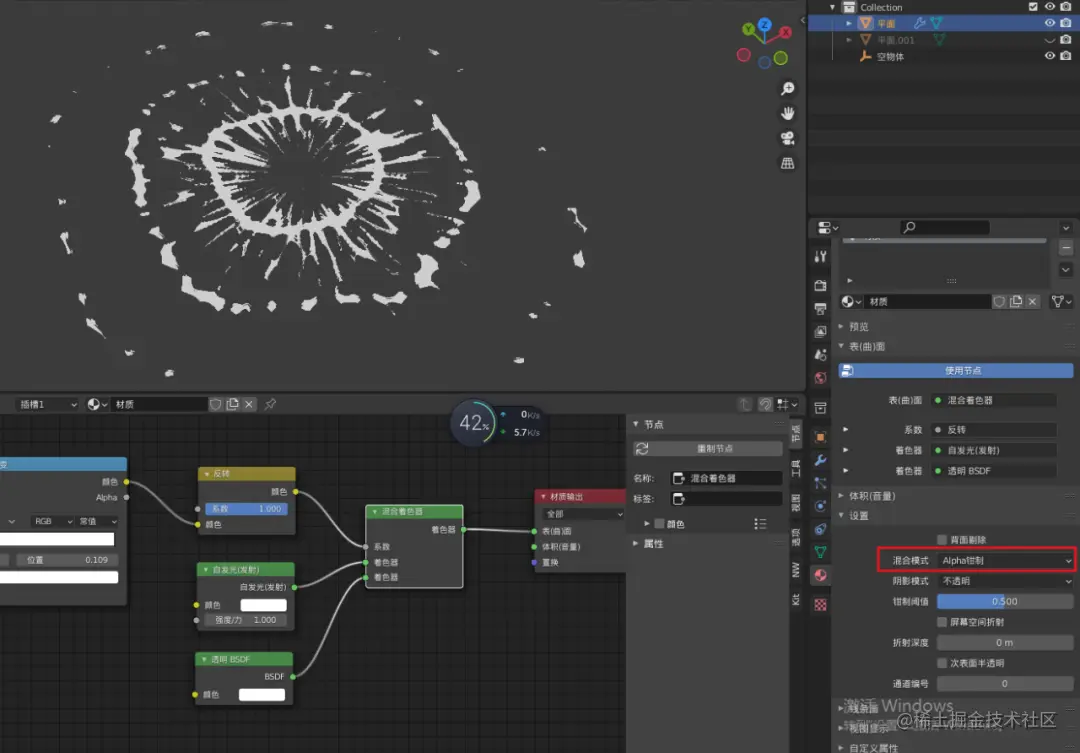
Task: Open the Tool properties tab icon
Action: (820, 257)
